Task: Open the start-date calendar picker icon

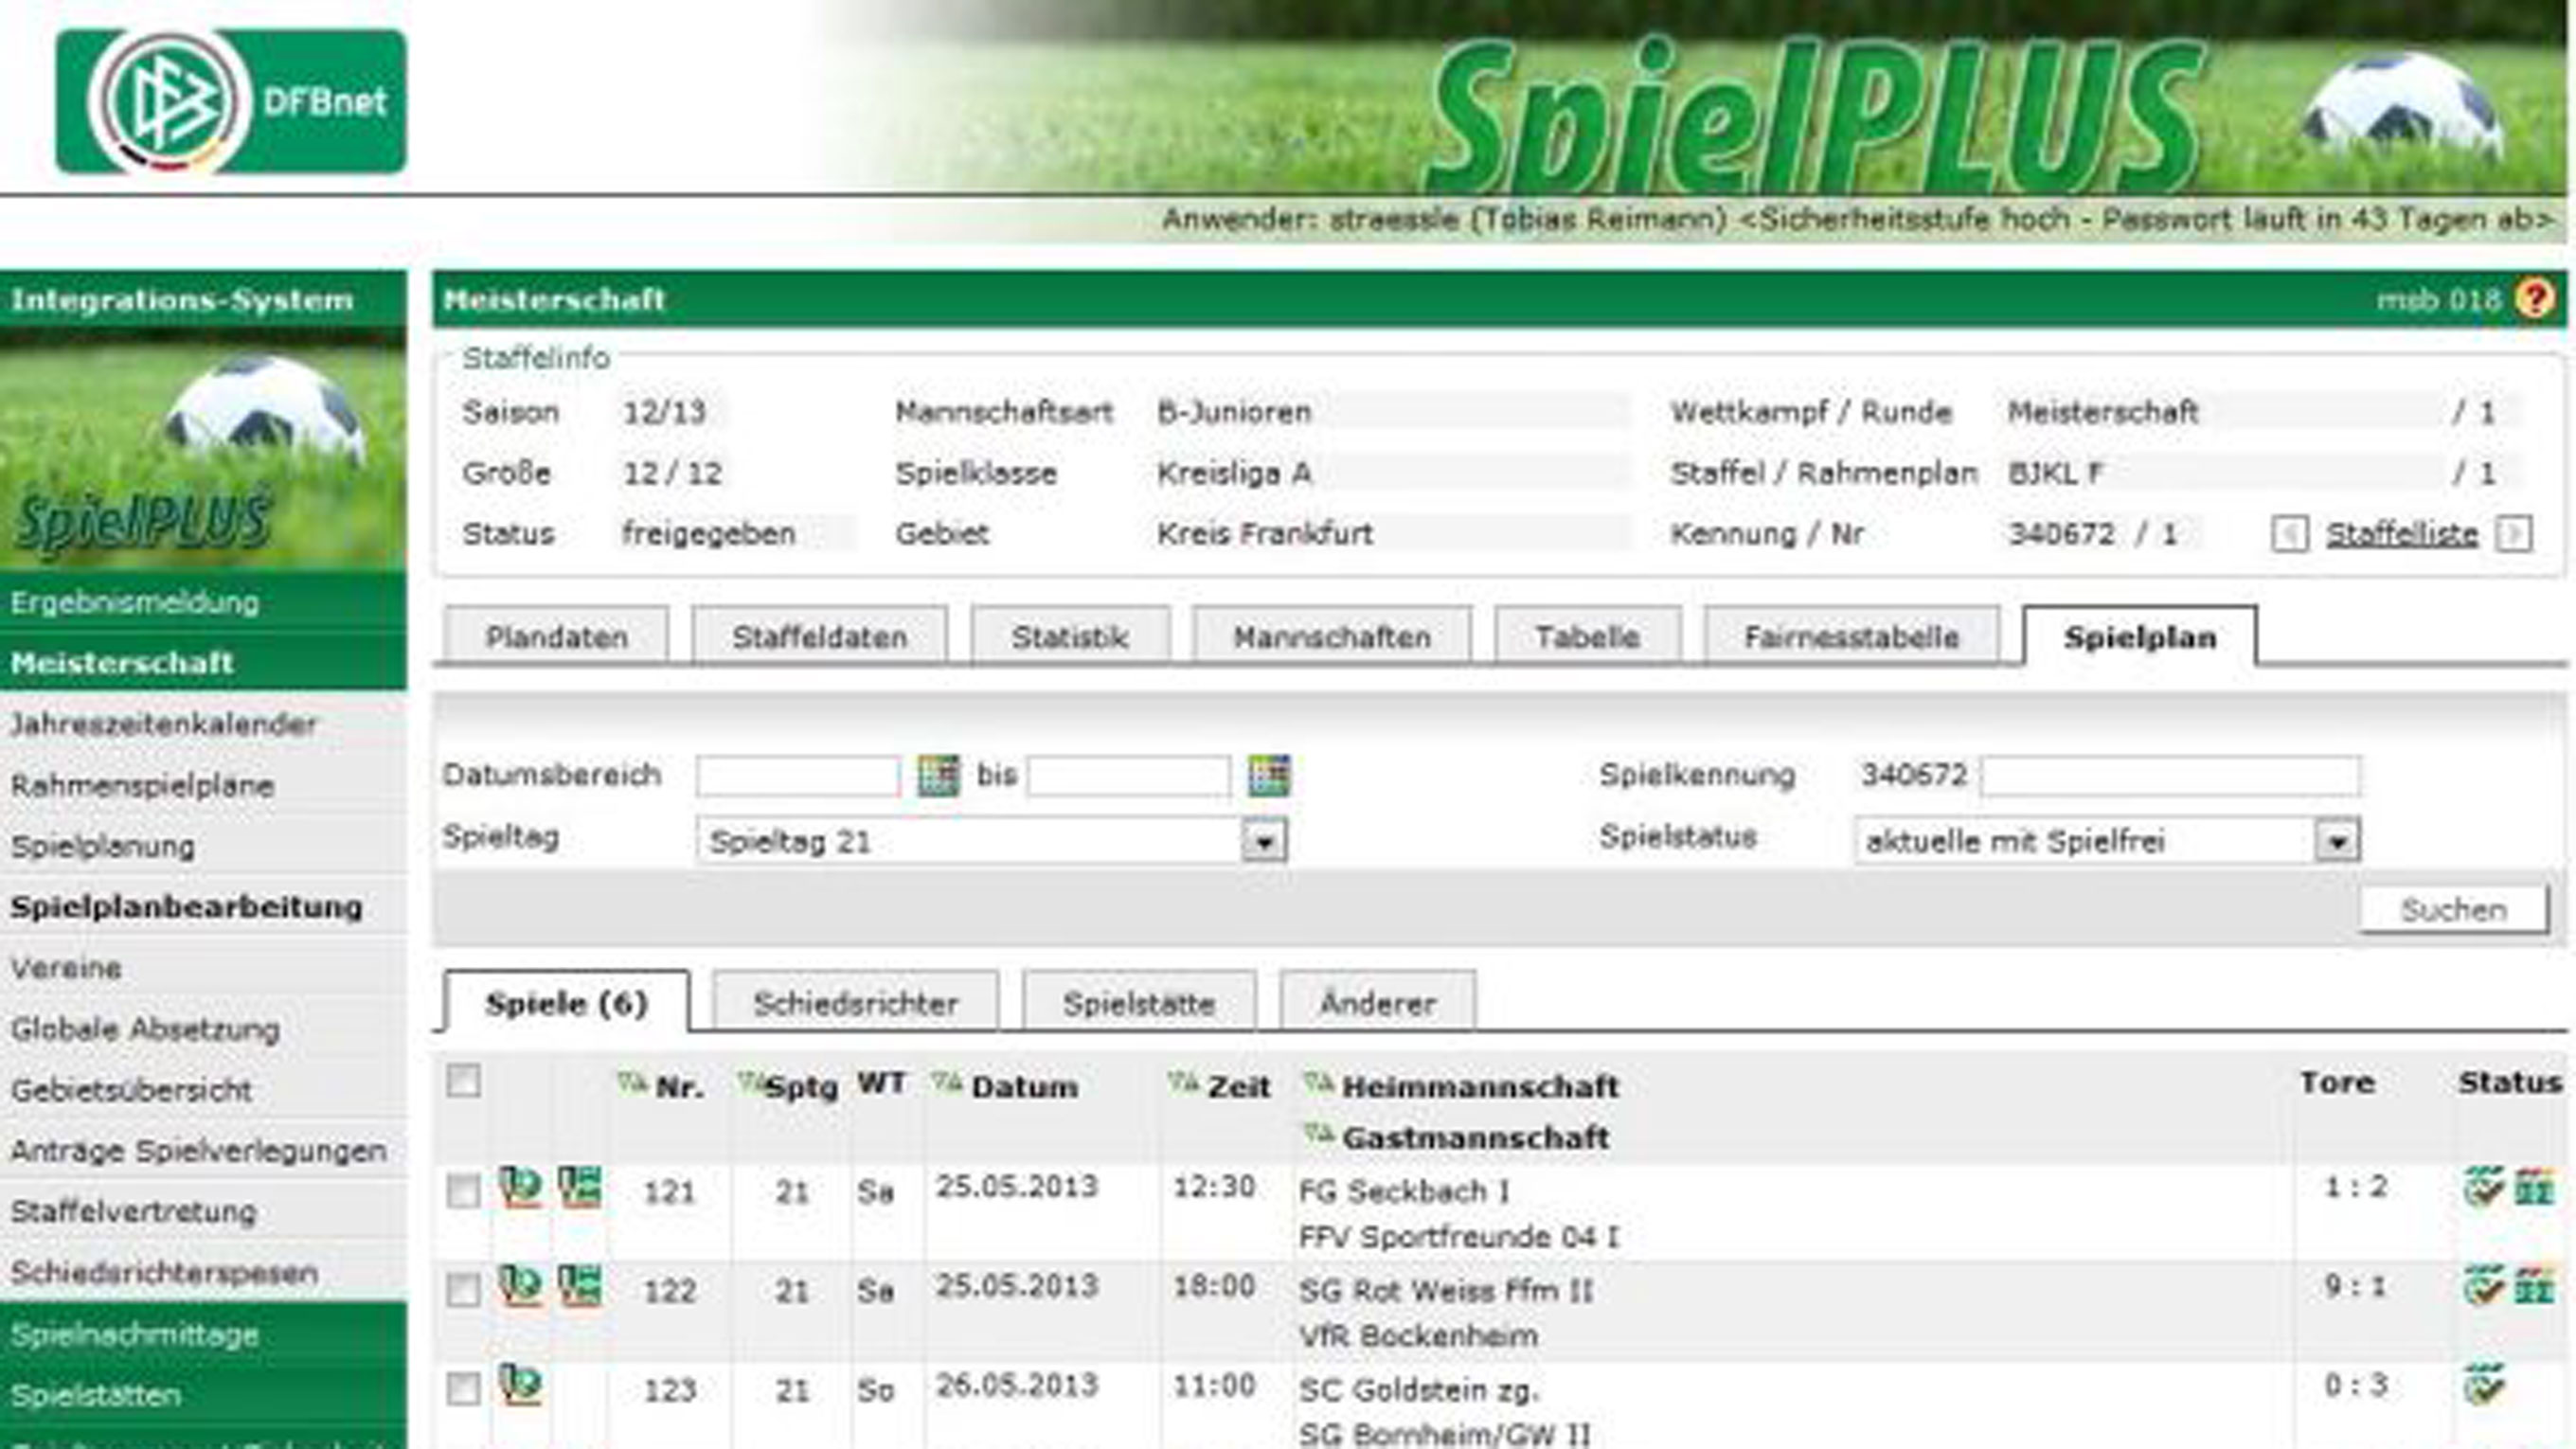Action: pos(938,776)
